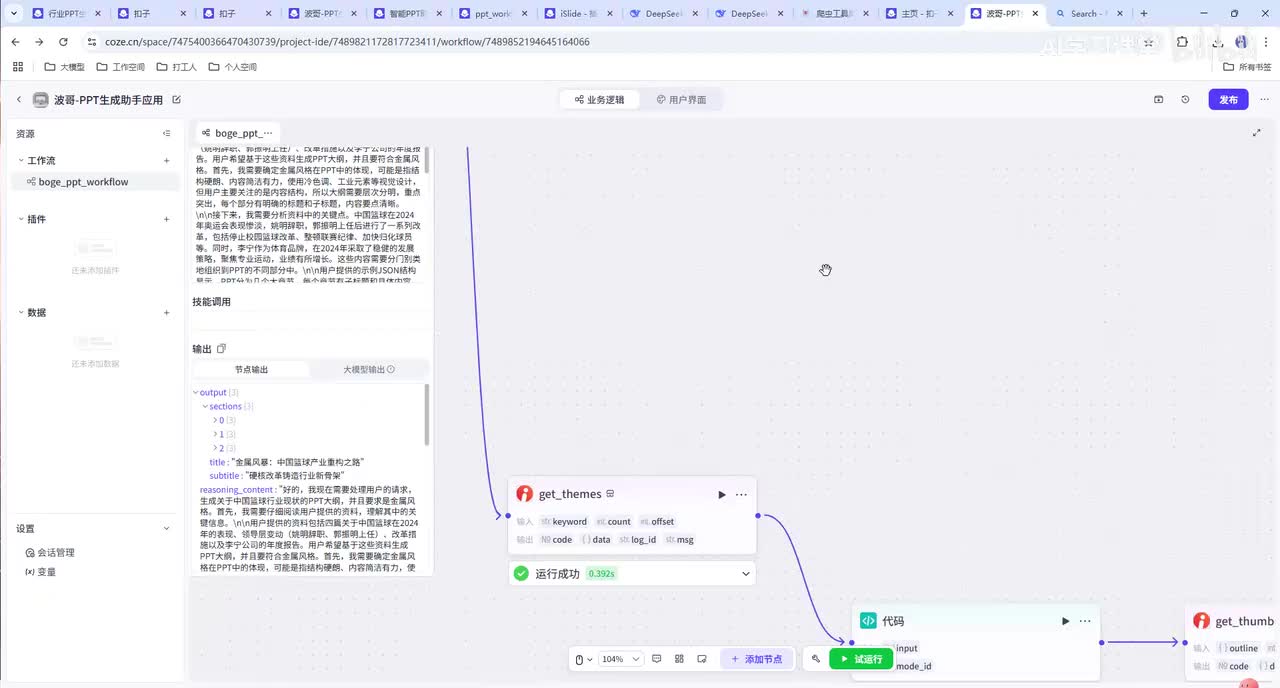Image resolution: width=1280 pixels, height=688 pixels.
Task: Open the 104% zoom level dropdown
Action: (621, 660)
